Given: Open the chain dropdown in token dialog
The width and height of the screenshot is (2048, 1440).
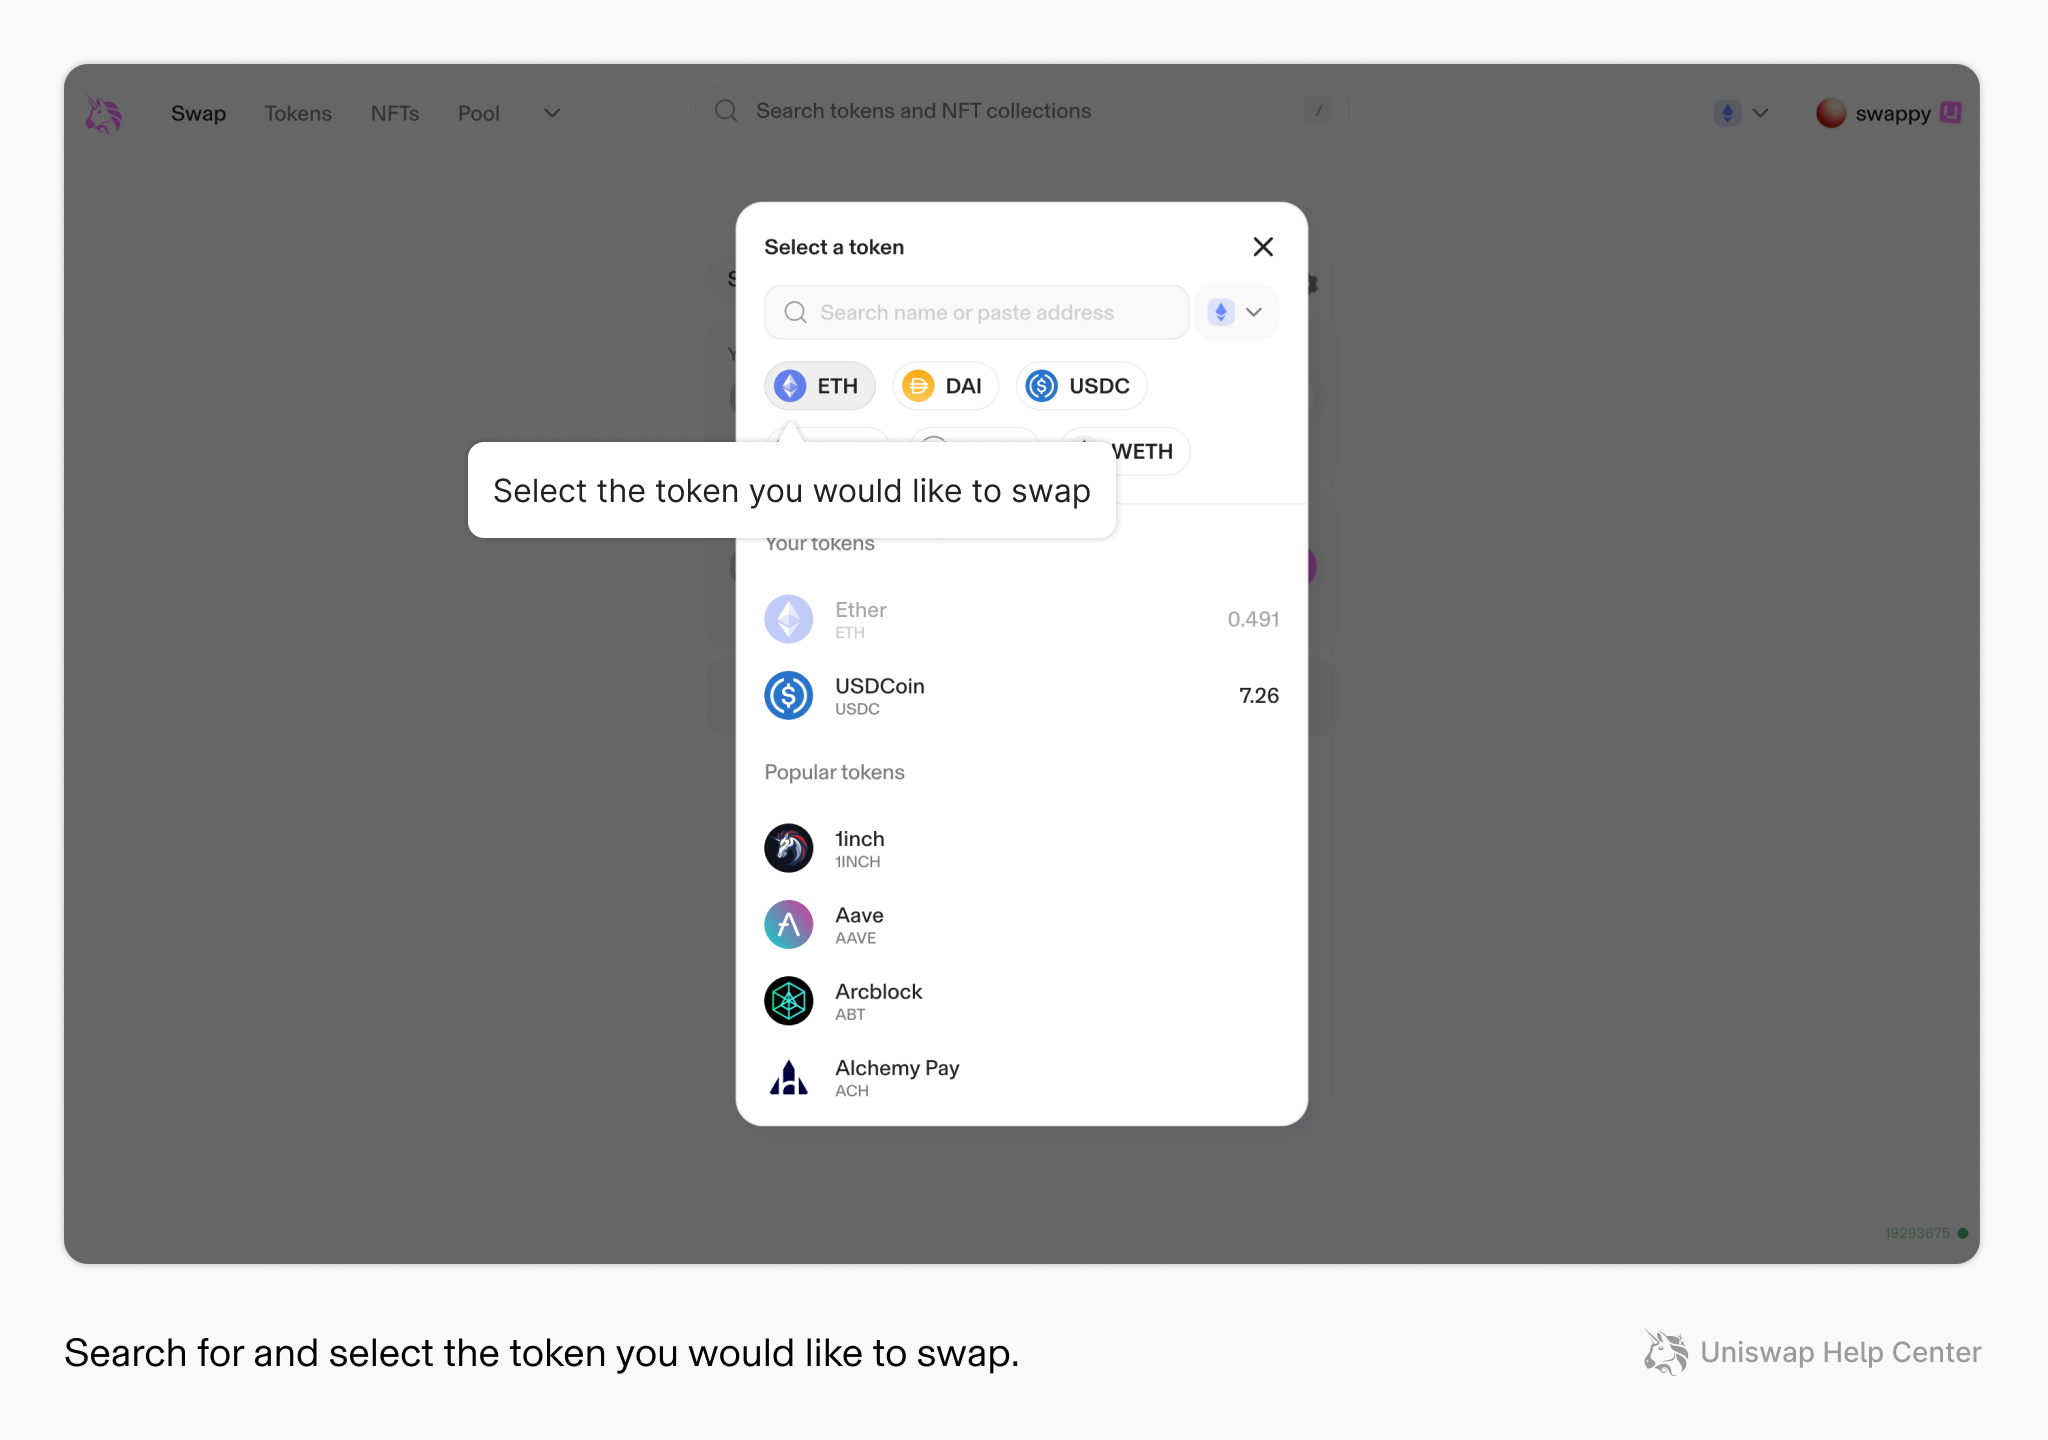Looking at the screenshot, I should (x=1236, y=312).
